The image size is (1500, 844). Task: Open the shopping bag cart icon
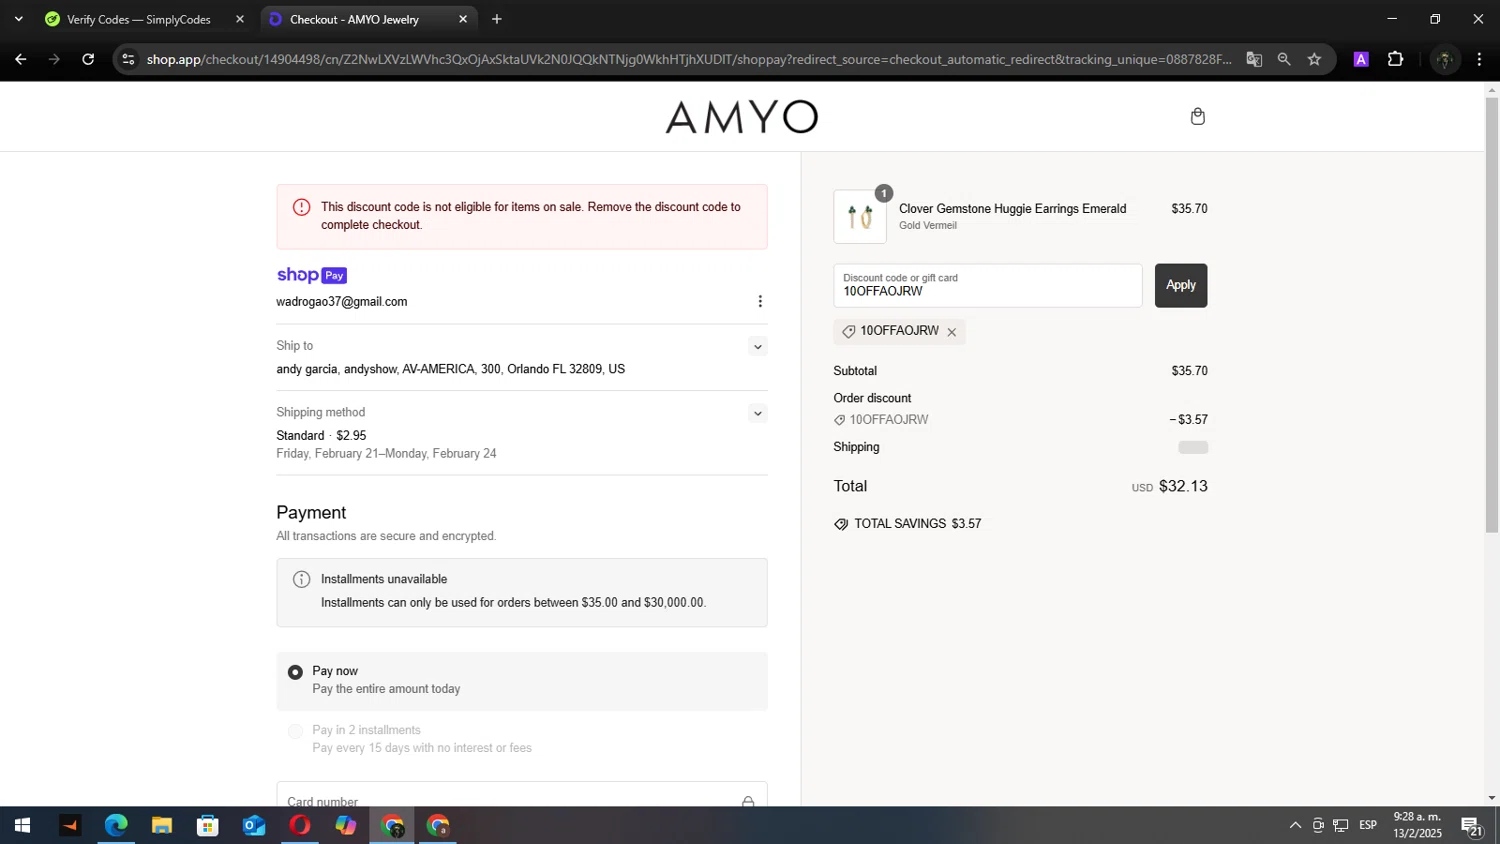coord(1197,117)
